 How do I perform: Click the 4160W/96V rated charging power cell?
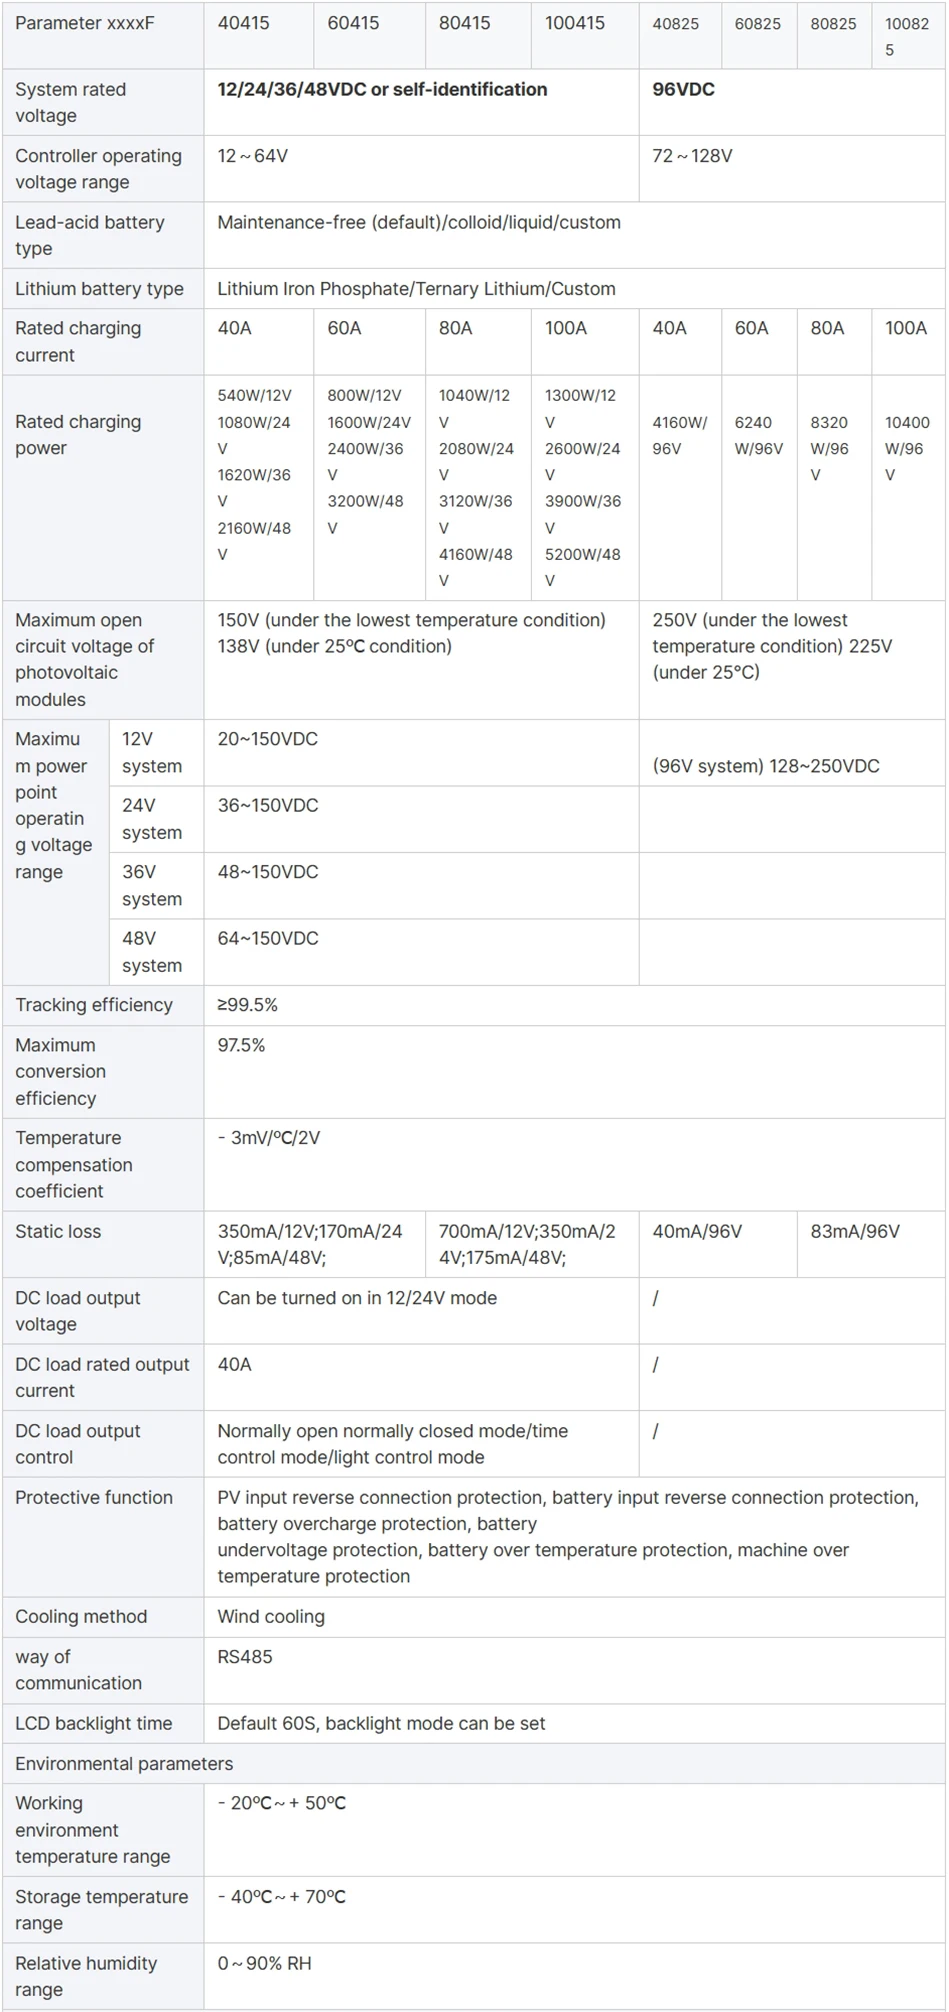pos(679,435)
